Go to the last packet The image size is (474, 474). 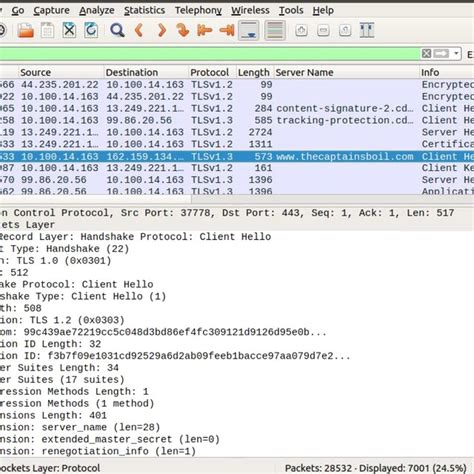tap(227, 30)
